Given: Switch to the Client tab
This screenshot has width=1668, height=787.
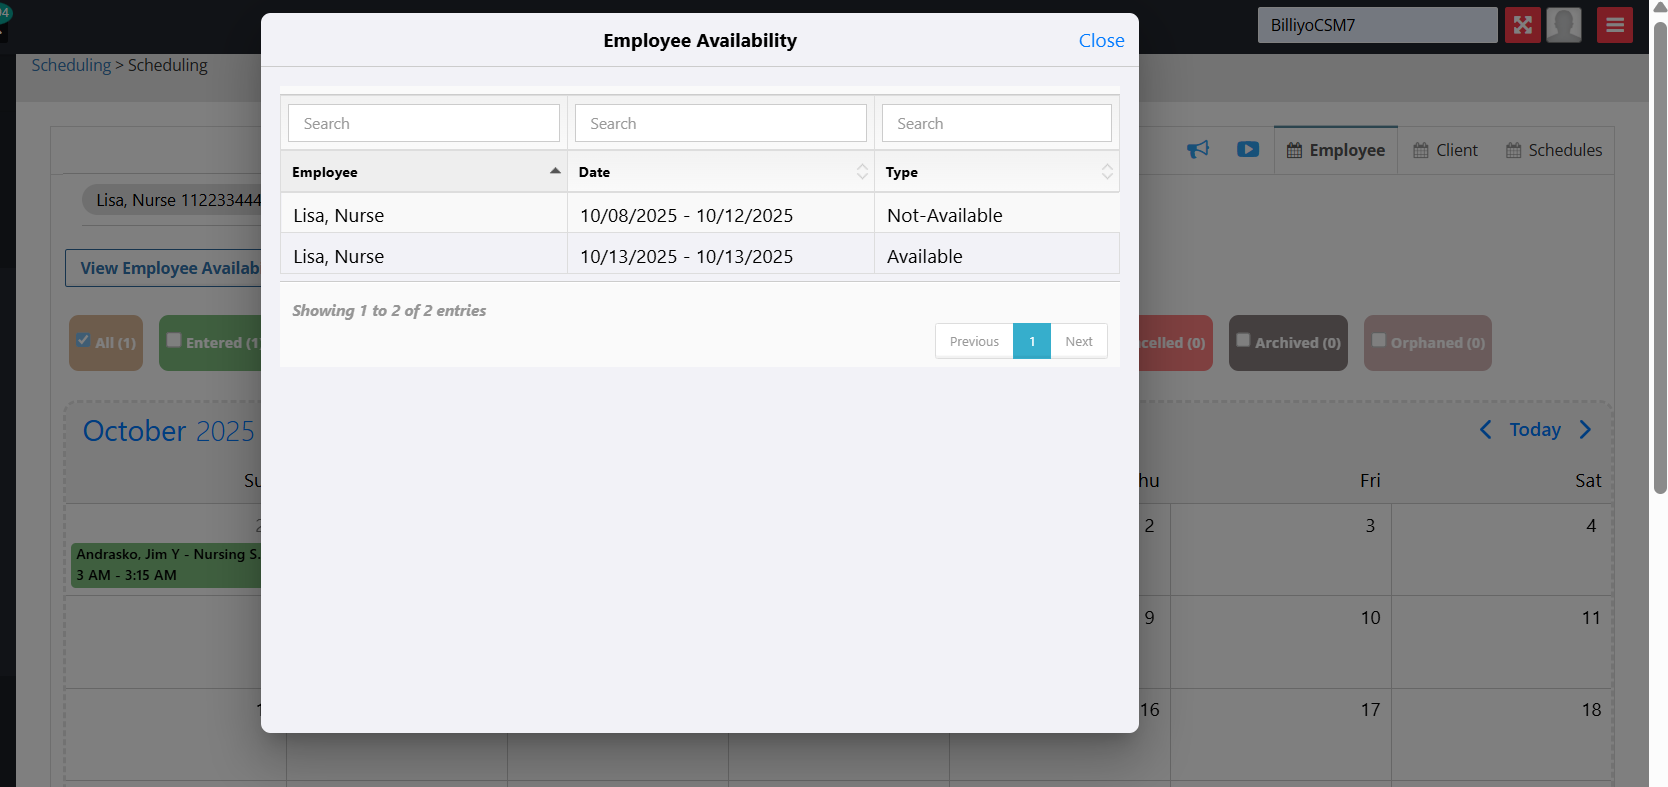Looking at the screenshot, I should [x=1445, y=150].
